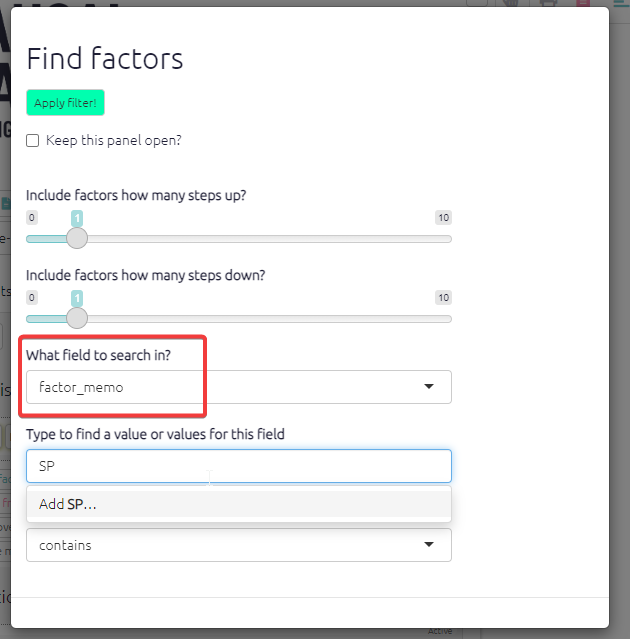The image size is (630, 639).
Task: Click the steps down slider handle
Action: [77, 318]
